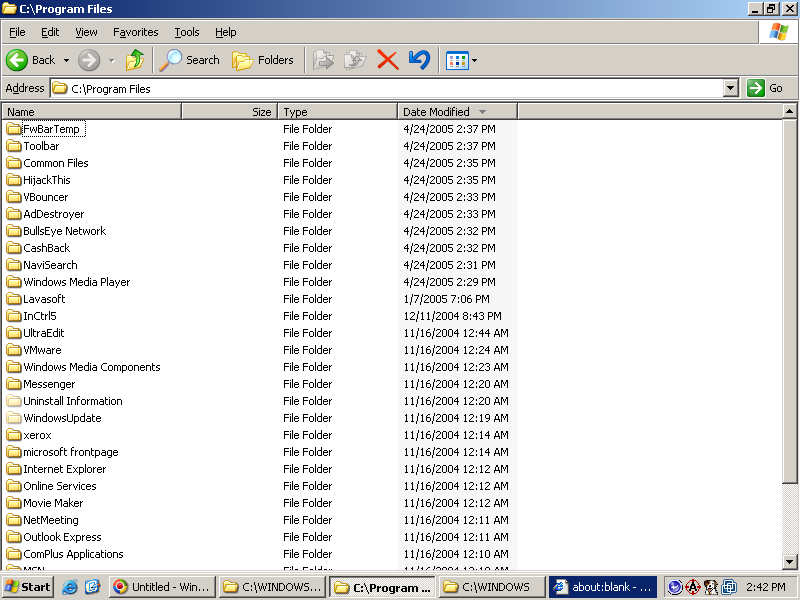Click the dog system tray icon

pyautogui.click(x=710, y=587)
